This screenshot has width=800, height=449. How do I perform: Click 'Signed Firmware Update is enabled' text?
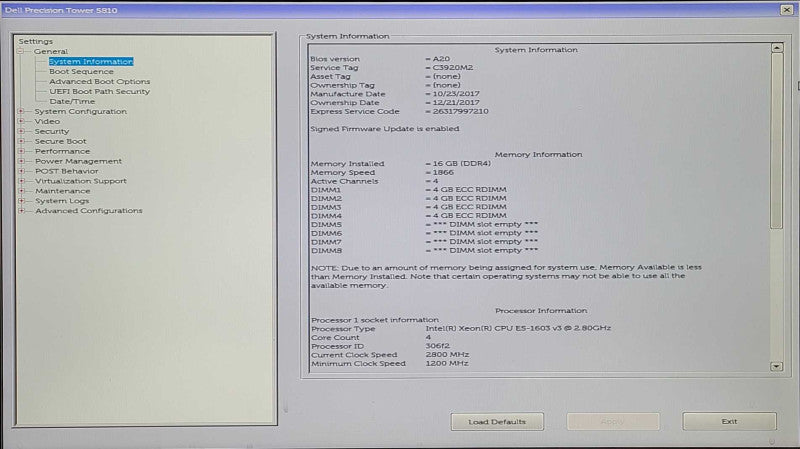click(x=385, y=129)
